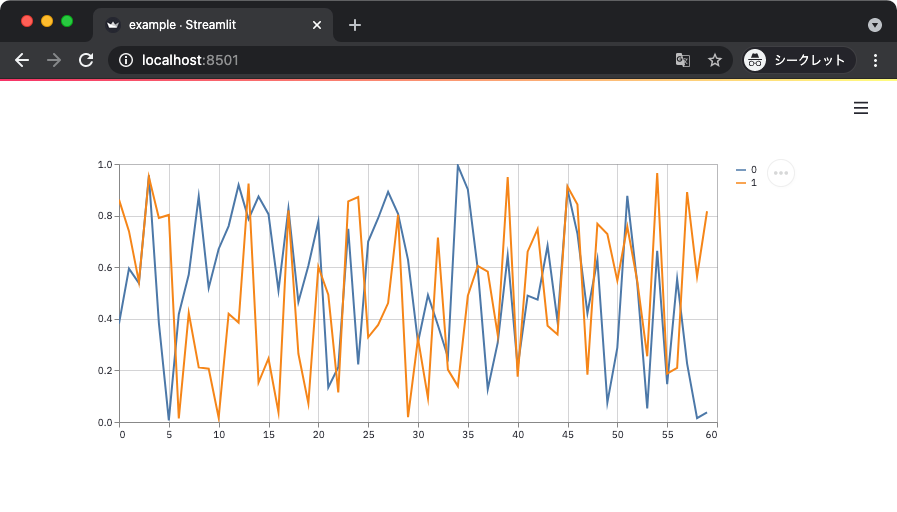The image size is (897, 512).
Task: Open the Streamlit hamburger menu
Action: click(860, 108)
